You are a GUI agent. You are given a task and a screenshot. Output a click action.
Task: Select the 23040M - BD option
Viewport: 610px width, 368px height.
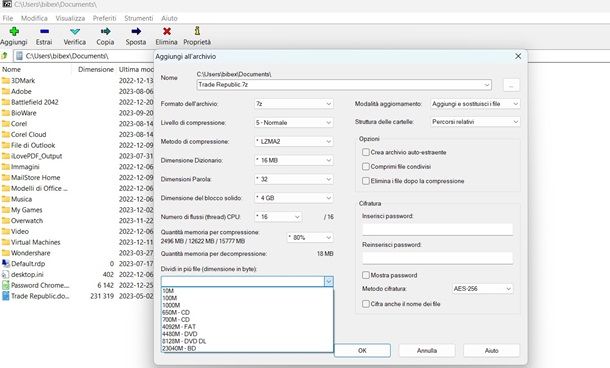point(247,348)
